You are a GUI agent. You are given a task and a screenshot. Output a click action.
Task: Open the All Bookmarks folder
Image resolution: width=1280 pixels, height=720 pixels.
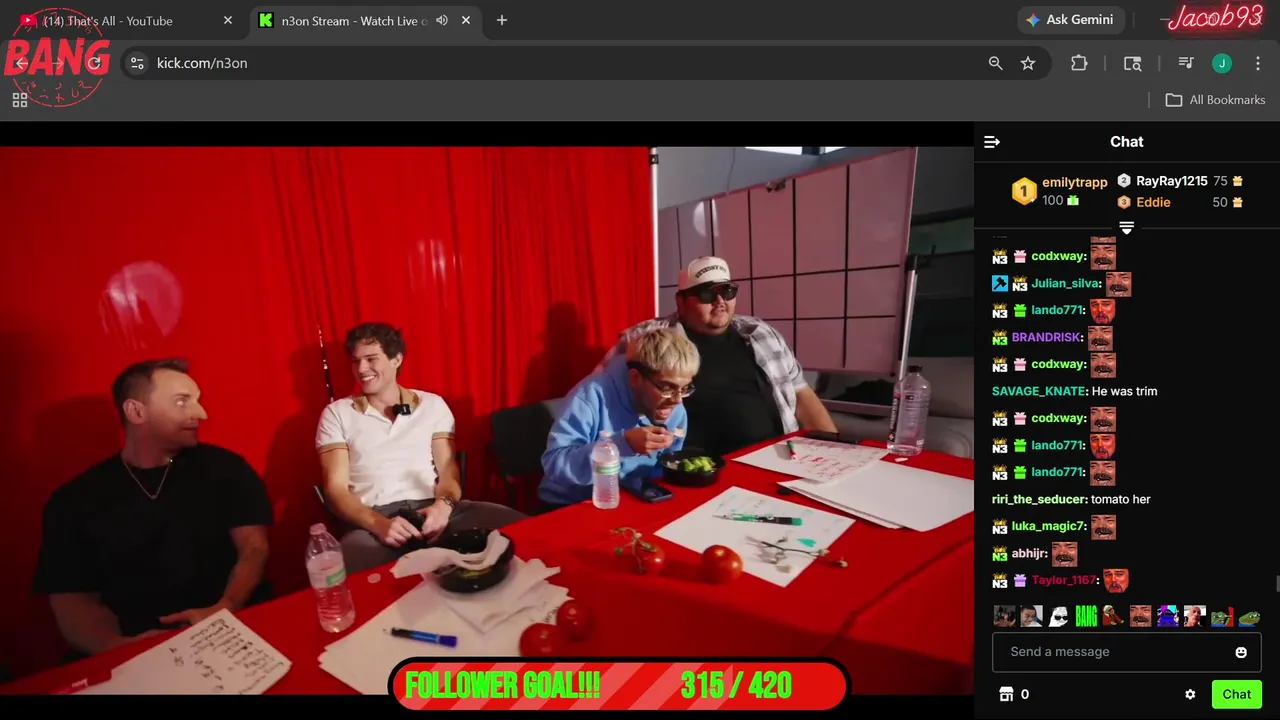point(1216,100)
